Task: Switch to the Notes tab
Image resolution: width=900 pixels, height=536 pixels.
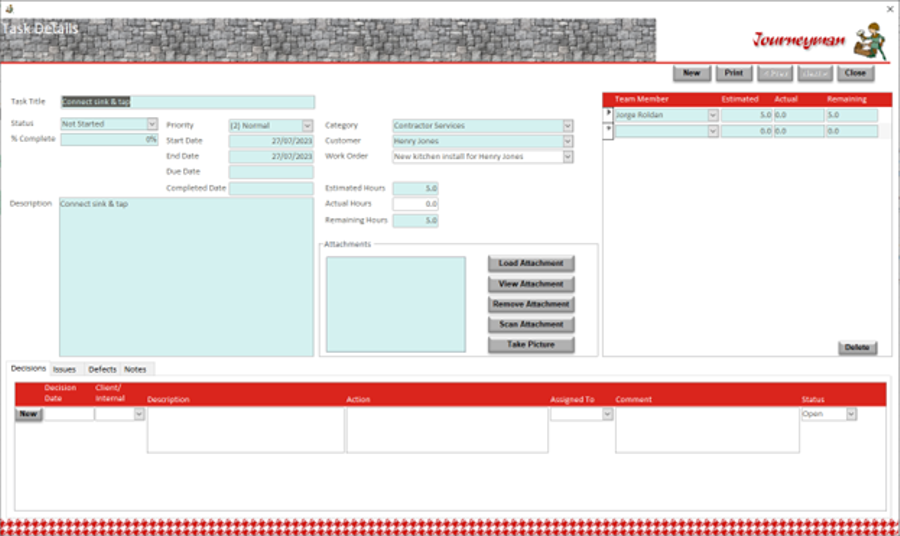Action: point(135,370)
